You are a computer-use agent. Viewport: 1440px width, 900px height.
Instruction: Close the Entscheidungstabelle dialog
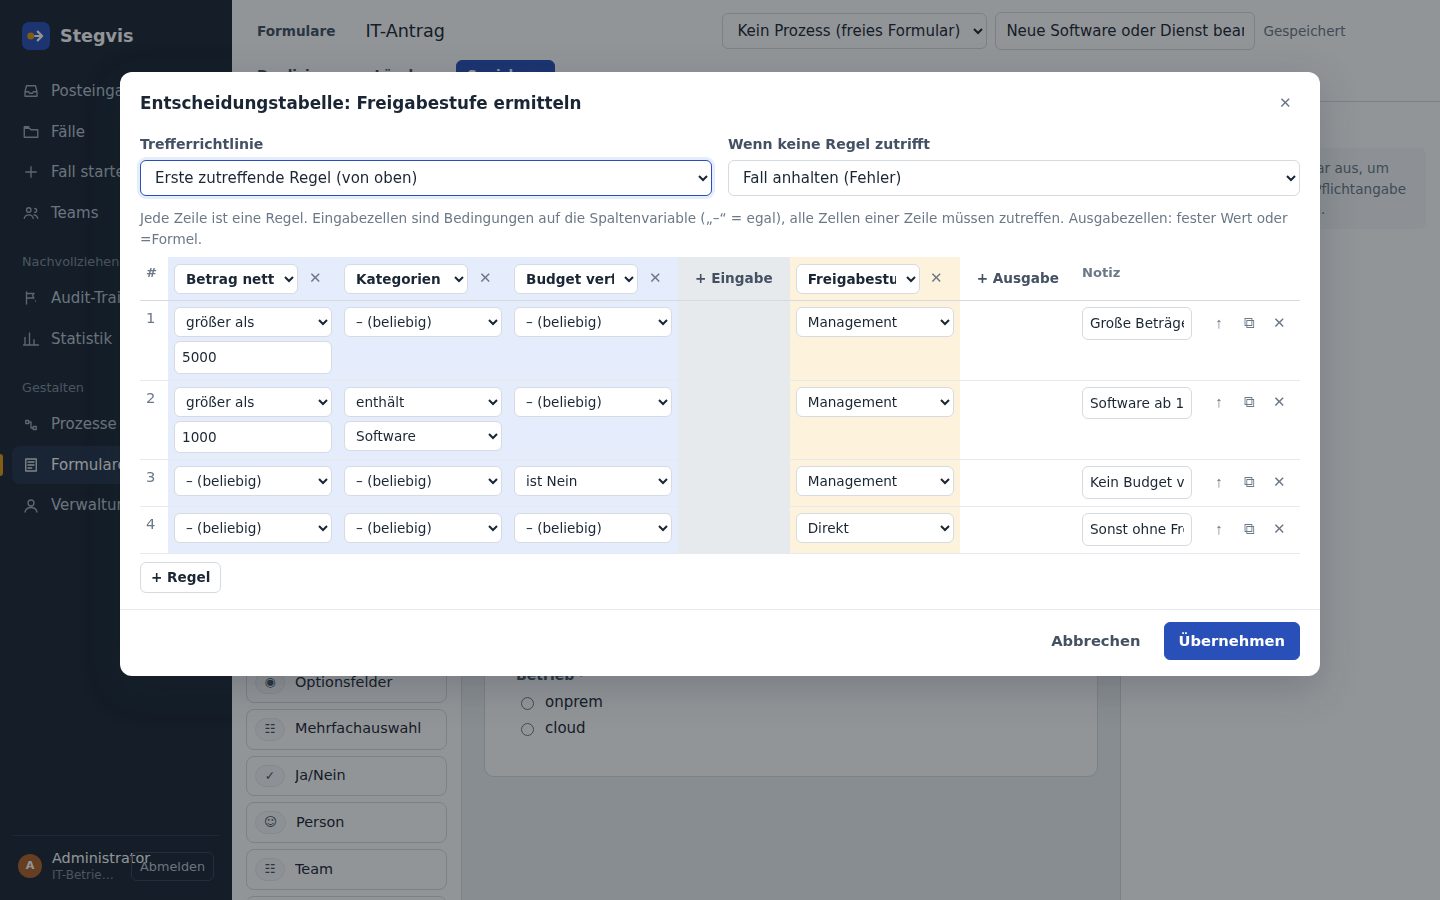(1285, 103)
